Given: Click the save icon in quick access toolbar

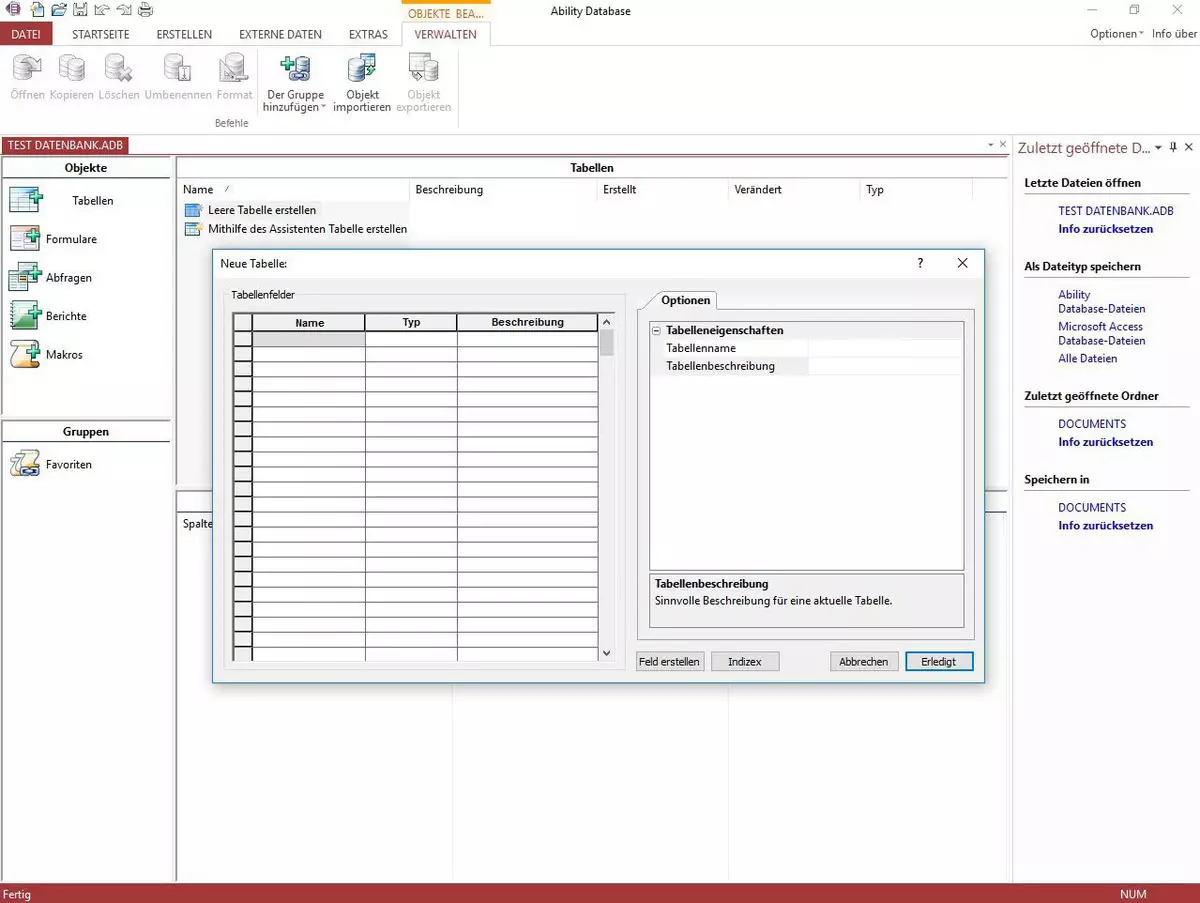Looking at the screenshot, I should (79, 10).
